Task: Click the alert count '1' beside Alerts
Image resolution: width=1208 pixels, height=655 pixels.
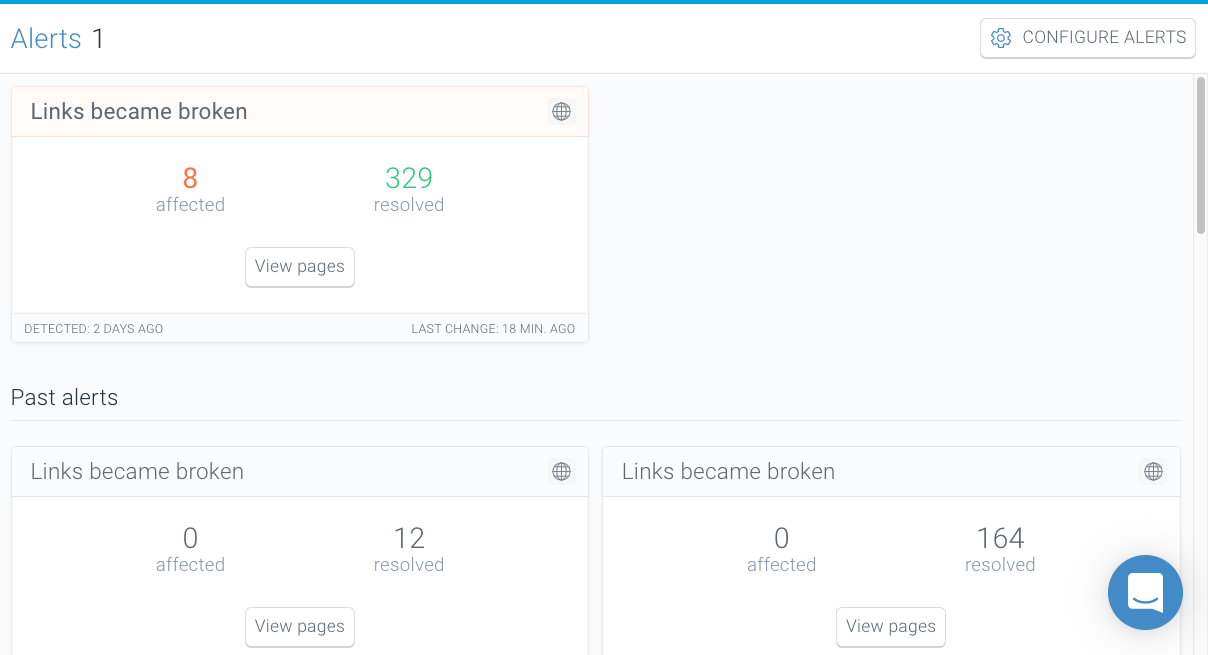Action: [98, 38]
